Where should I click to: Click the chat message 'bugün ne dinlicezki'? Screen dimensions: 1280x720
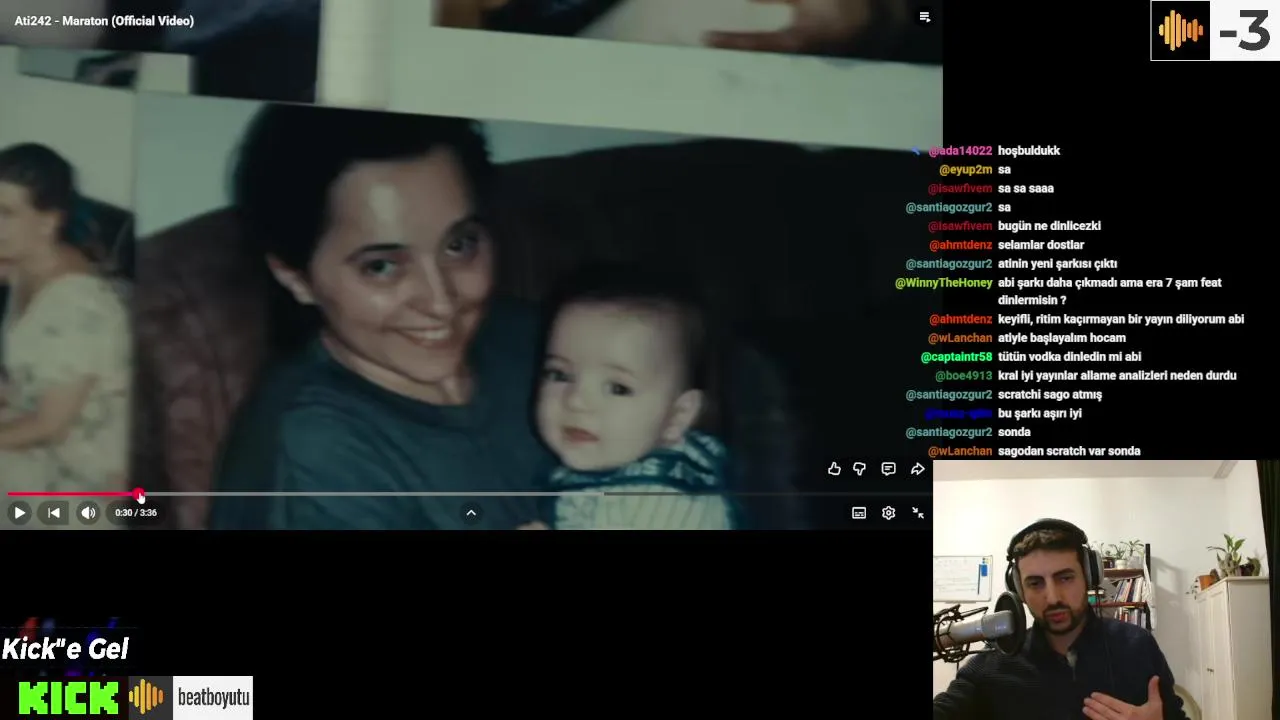click(x=1049, y=226)
